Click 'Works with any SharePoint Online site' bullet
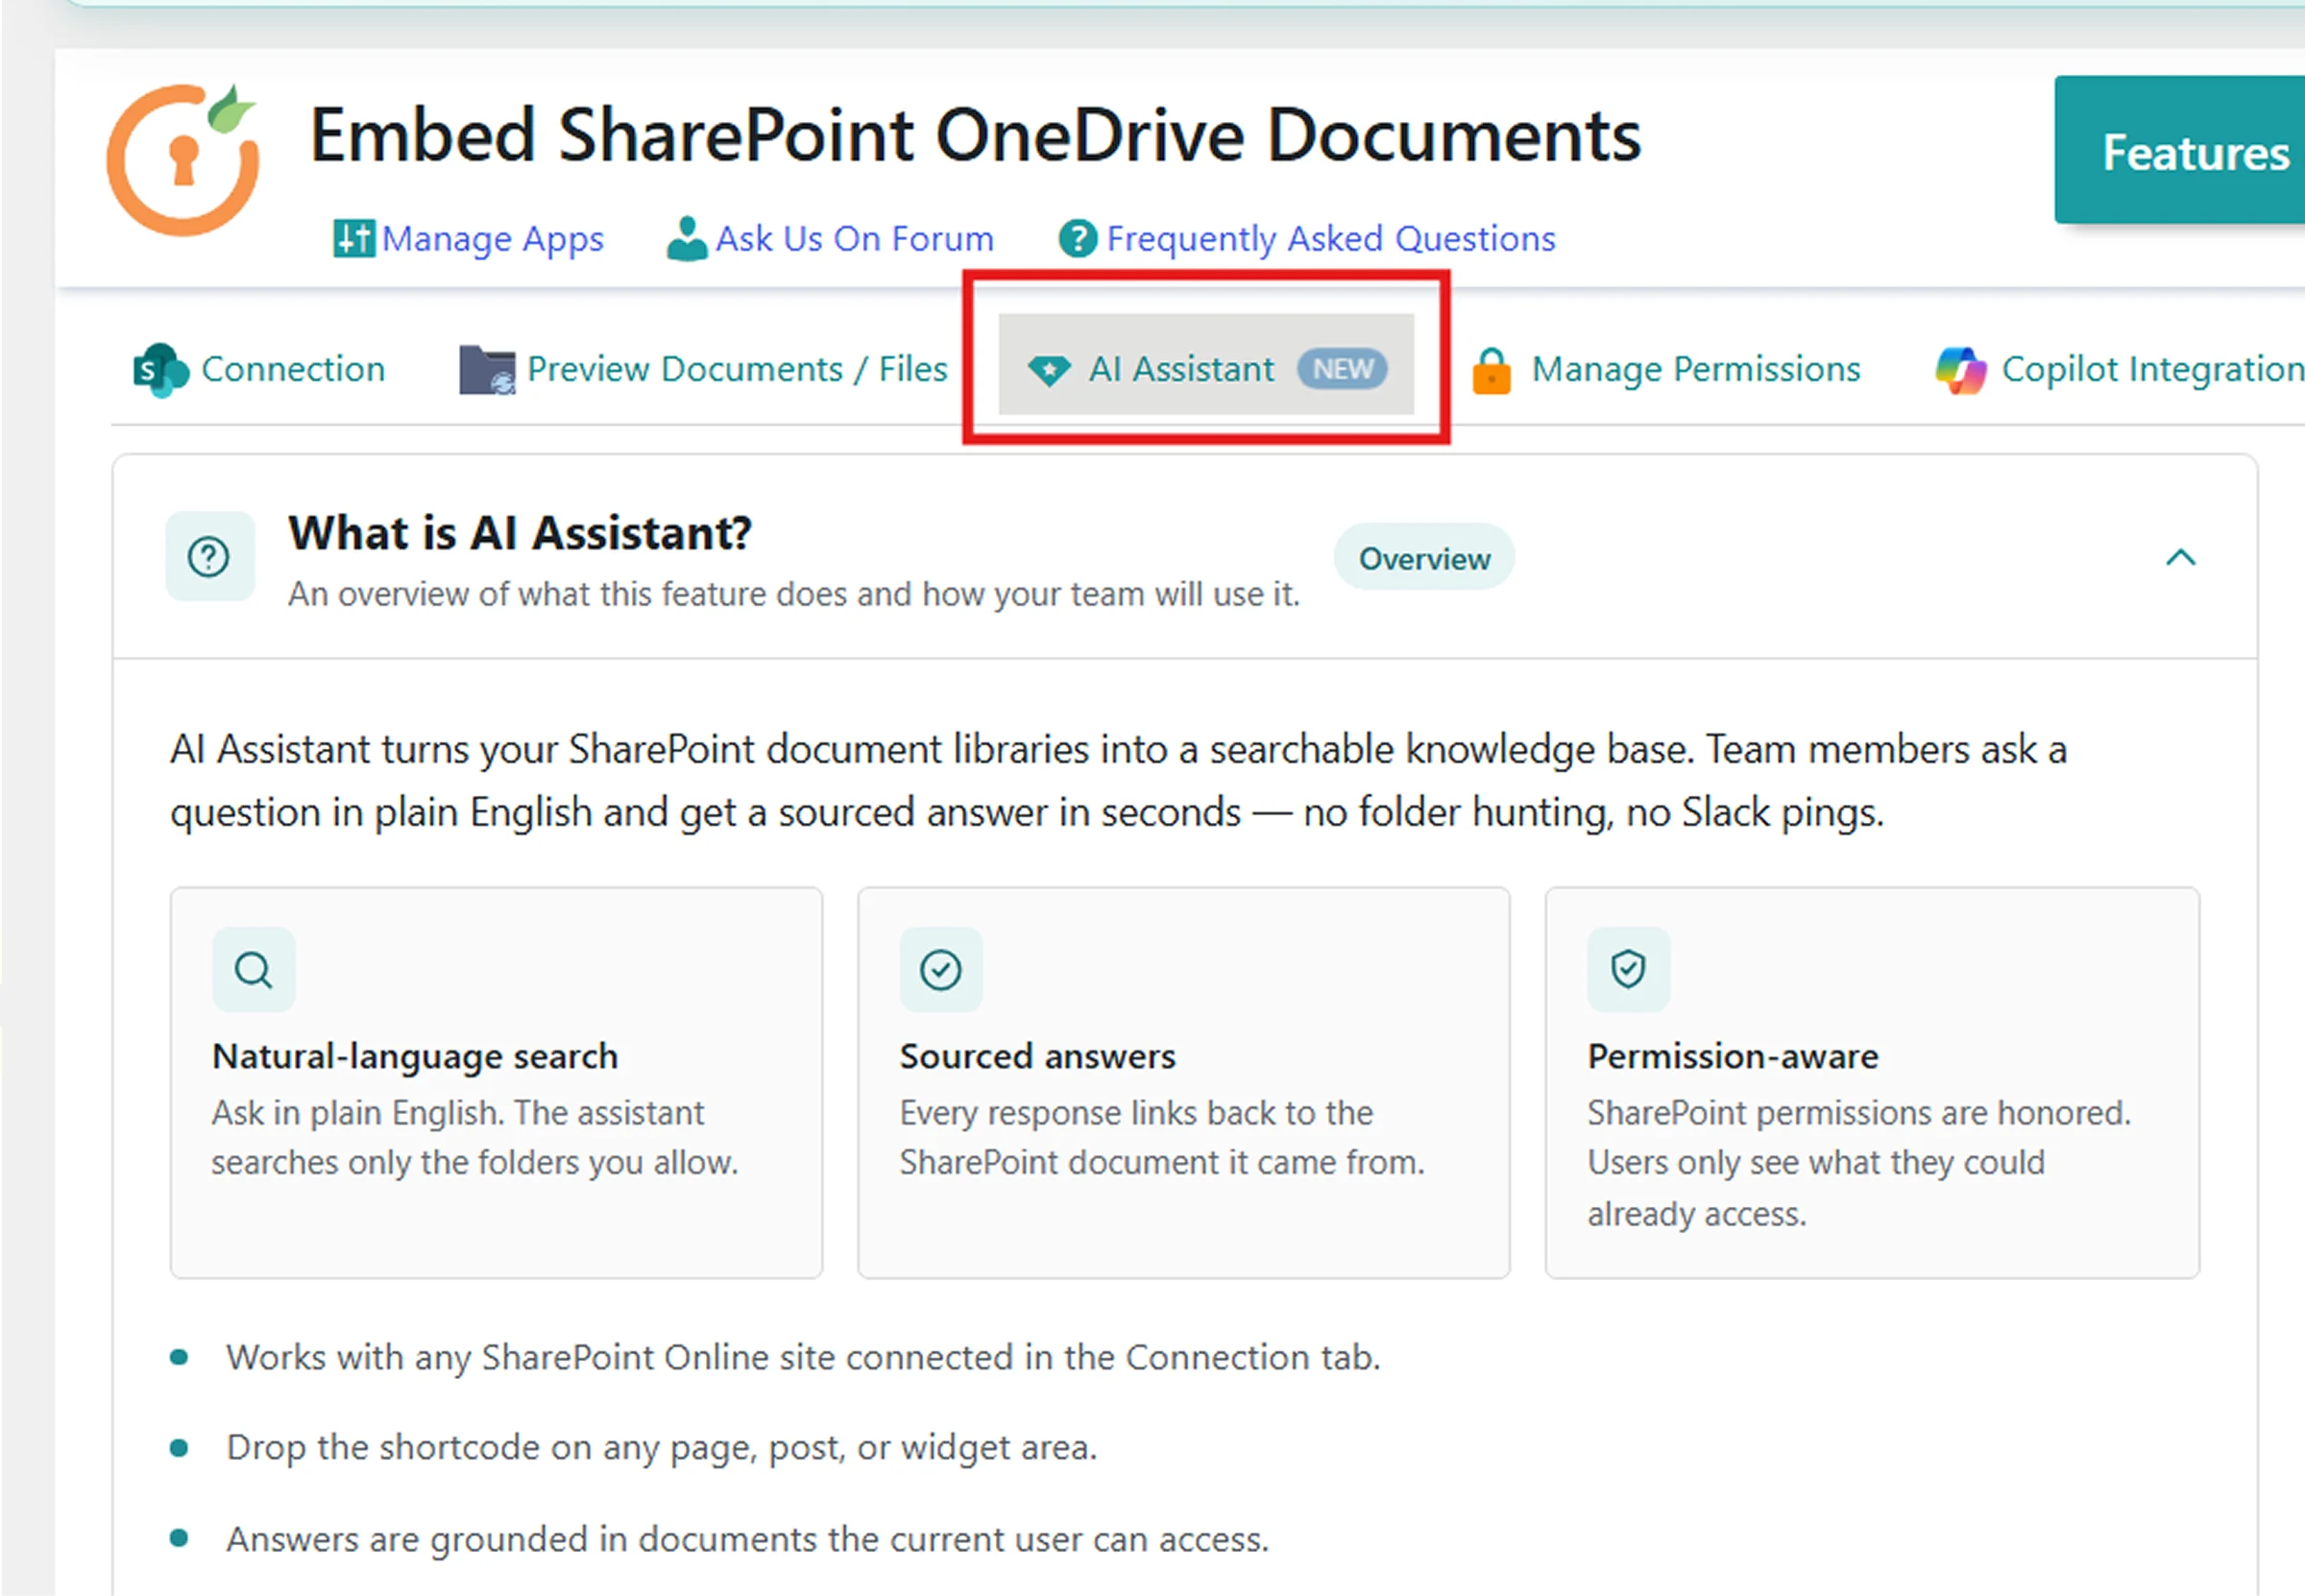The height and width of the screenshot is (1596, 2305). (x=803, y=1357)
